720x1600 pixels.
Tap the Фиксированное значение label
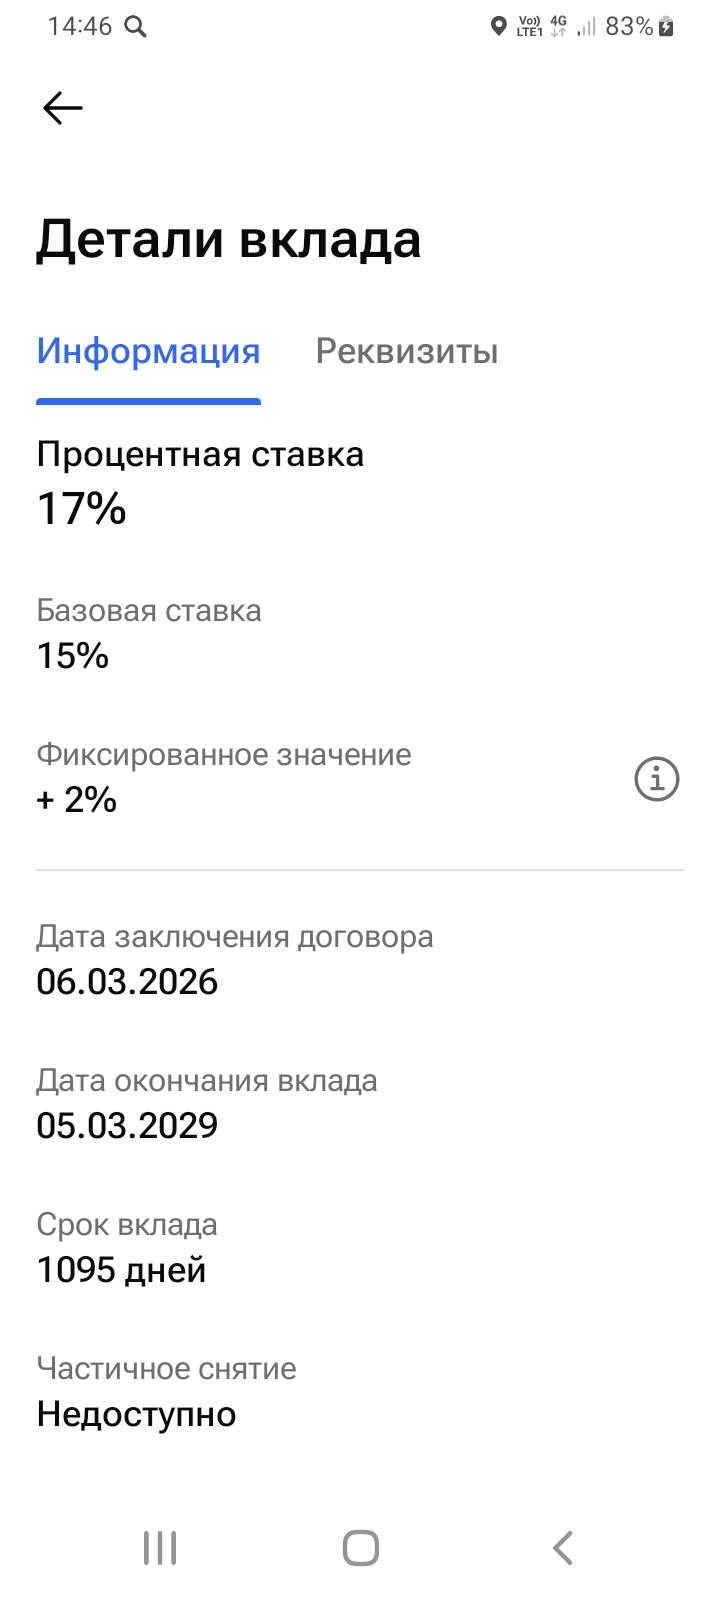[x=224, y=754]
